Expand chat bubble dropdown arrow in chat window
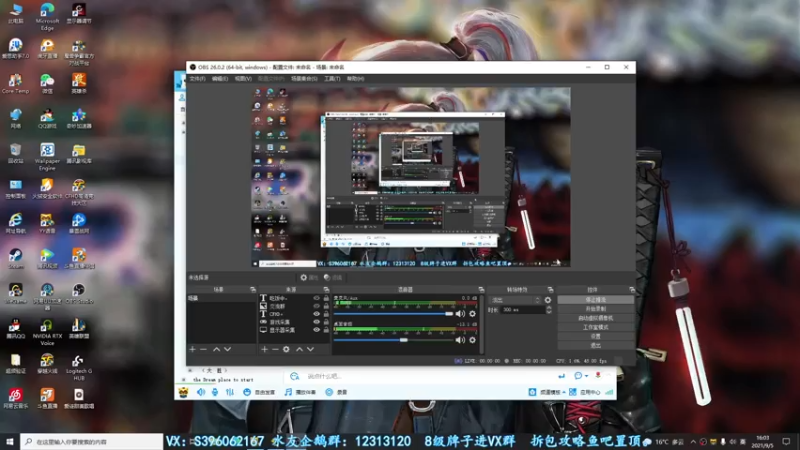This screenshot has width=800, height=450. [586, 376]
